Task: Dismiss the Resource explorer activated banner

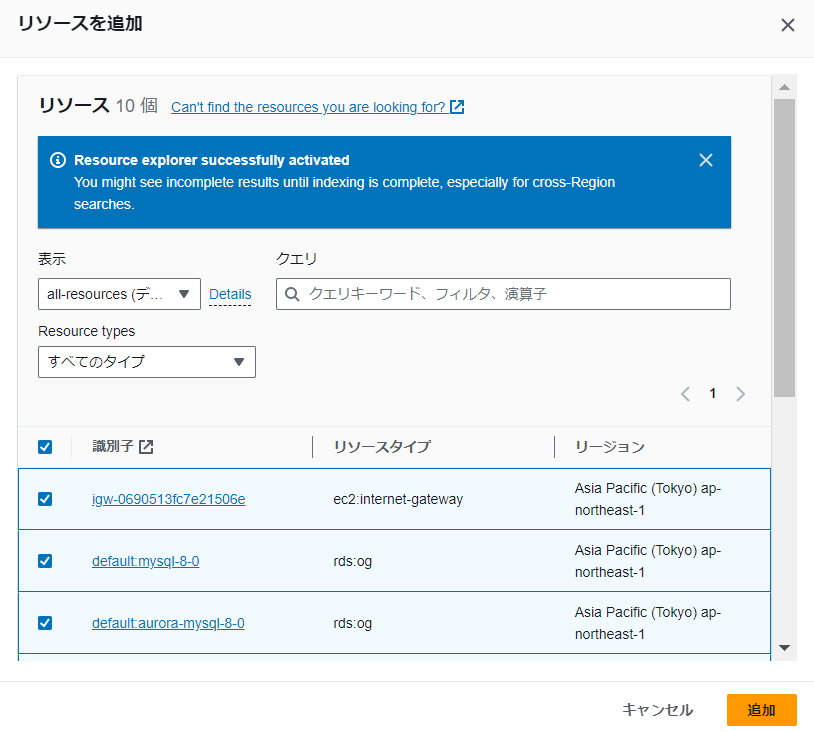Action: coord(706,159)
